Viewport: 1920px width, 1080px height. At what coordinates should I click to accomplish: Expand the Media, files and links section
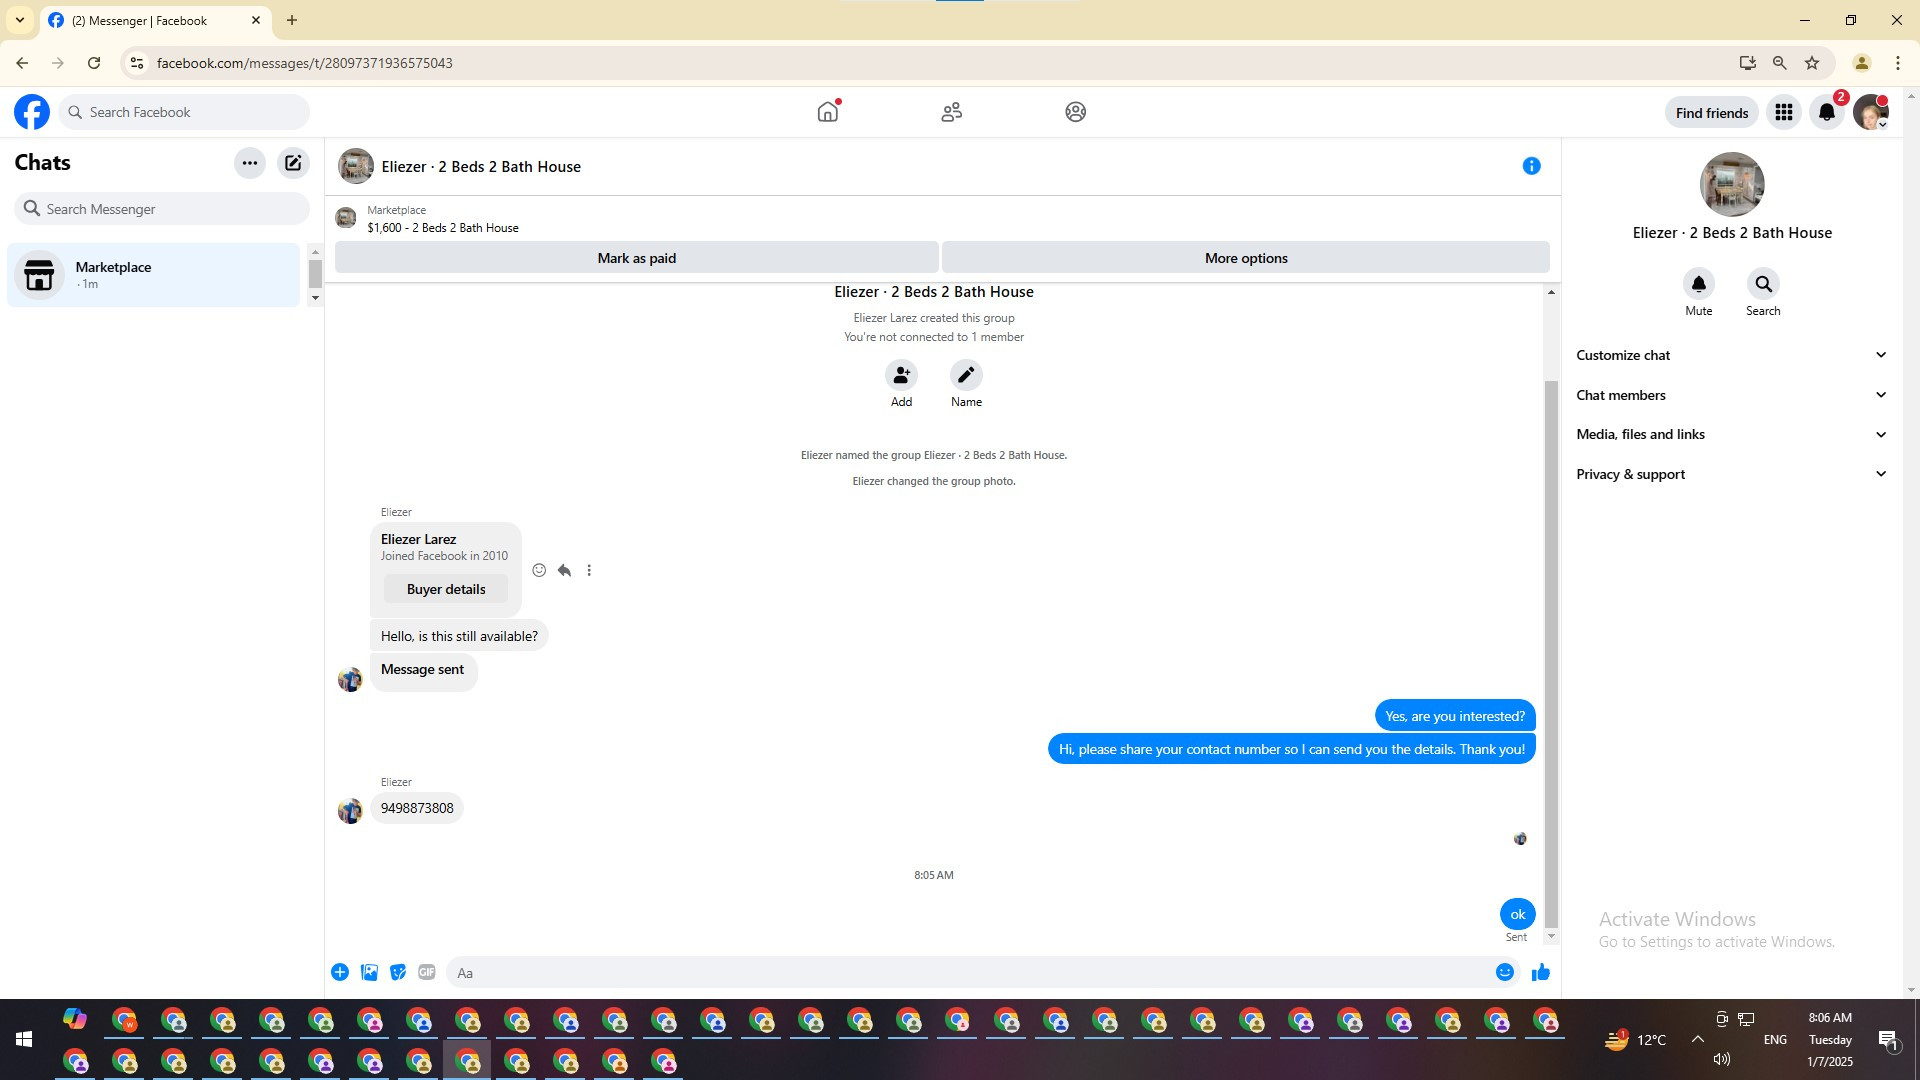(1731, 434)
